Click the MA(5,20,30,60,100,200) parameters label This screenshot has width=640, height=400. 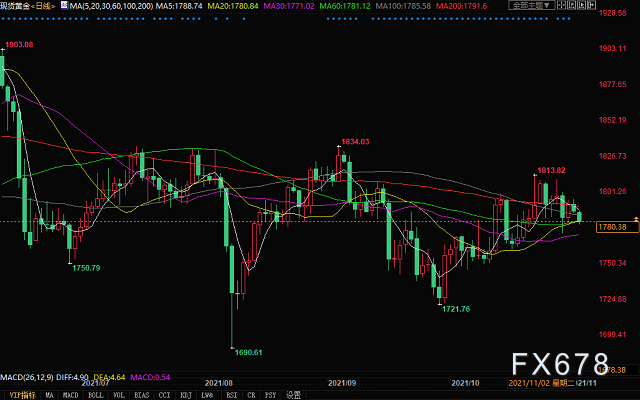pos(111,6)
